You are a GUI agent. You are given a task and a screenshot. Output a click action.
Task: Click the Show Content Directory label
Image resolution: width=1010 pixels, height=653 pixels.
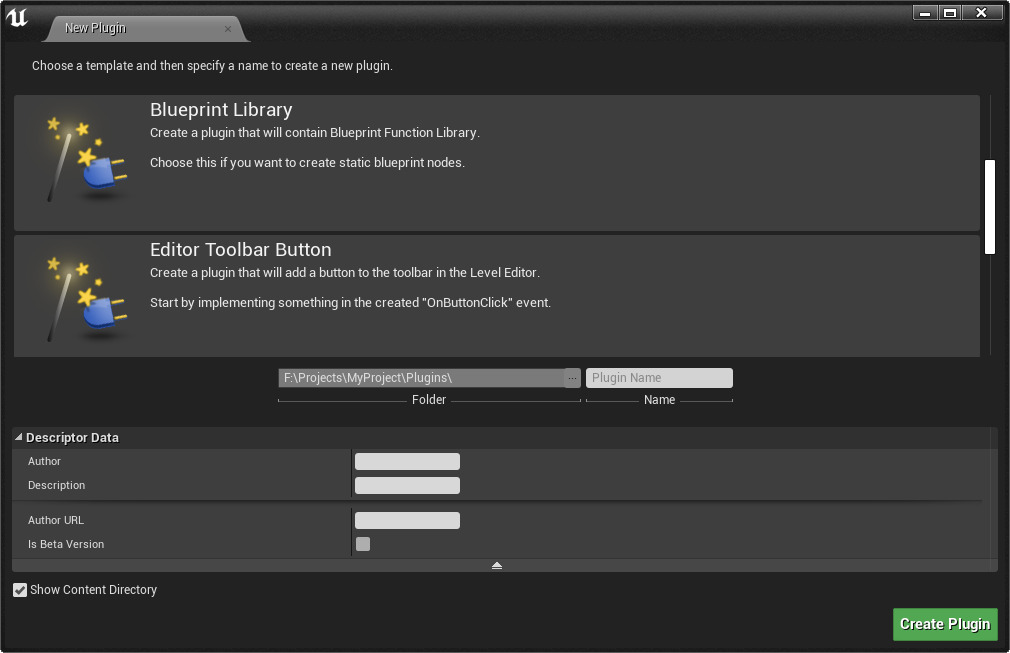93,590
